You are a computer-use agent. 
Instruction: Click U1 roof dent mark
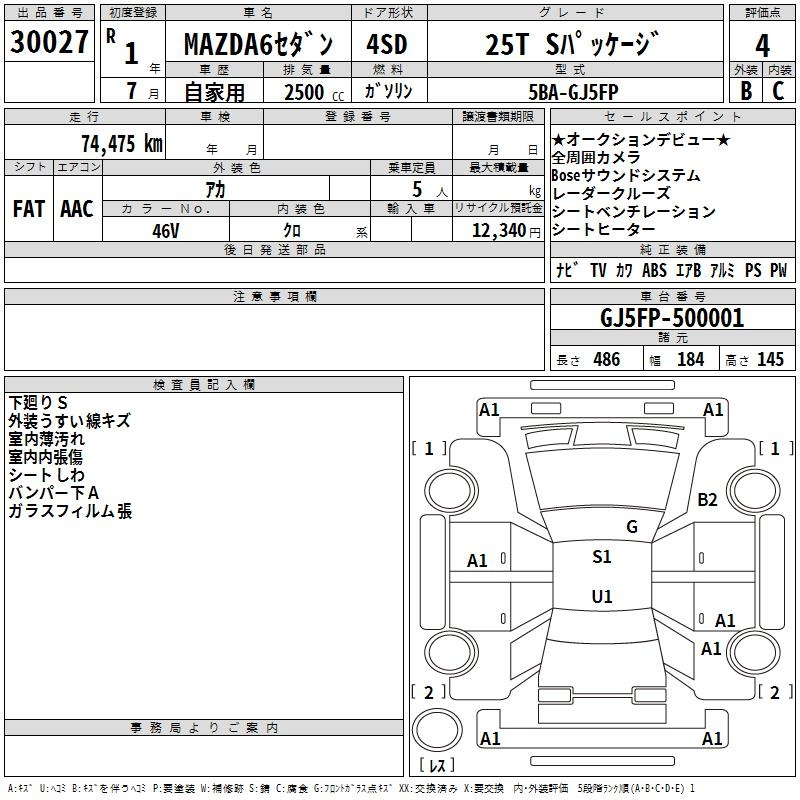click(602, 596)
